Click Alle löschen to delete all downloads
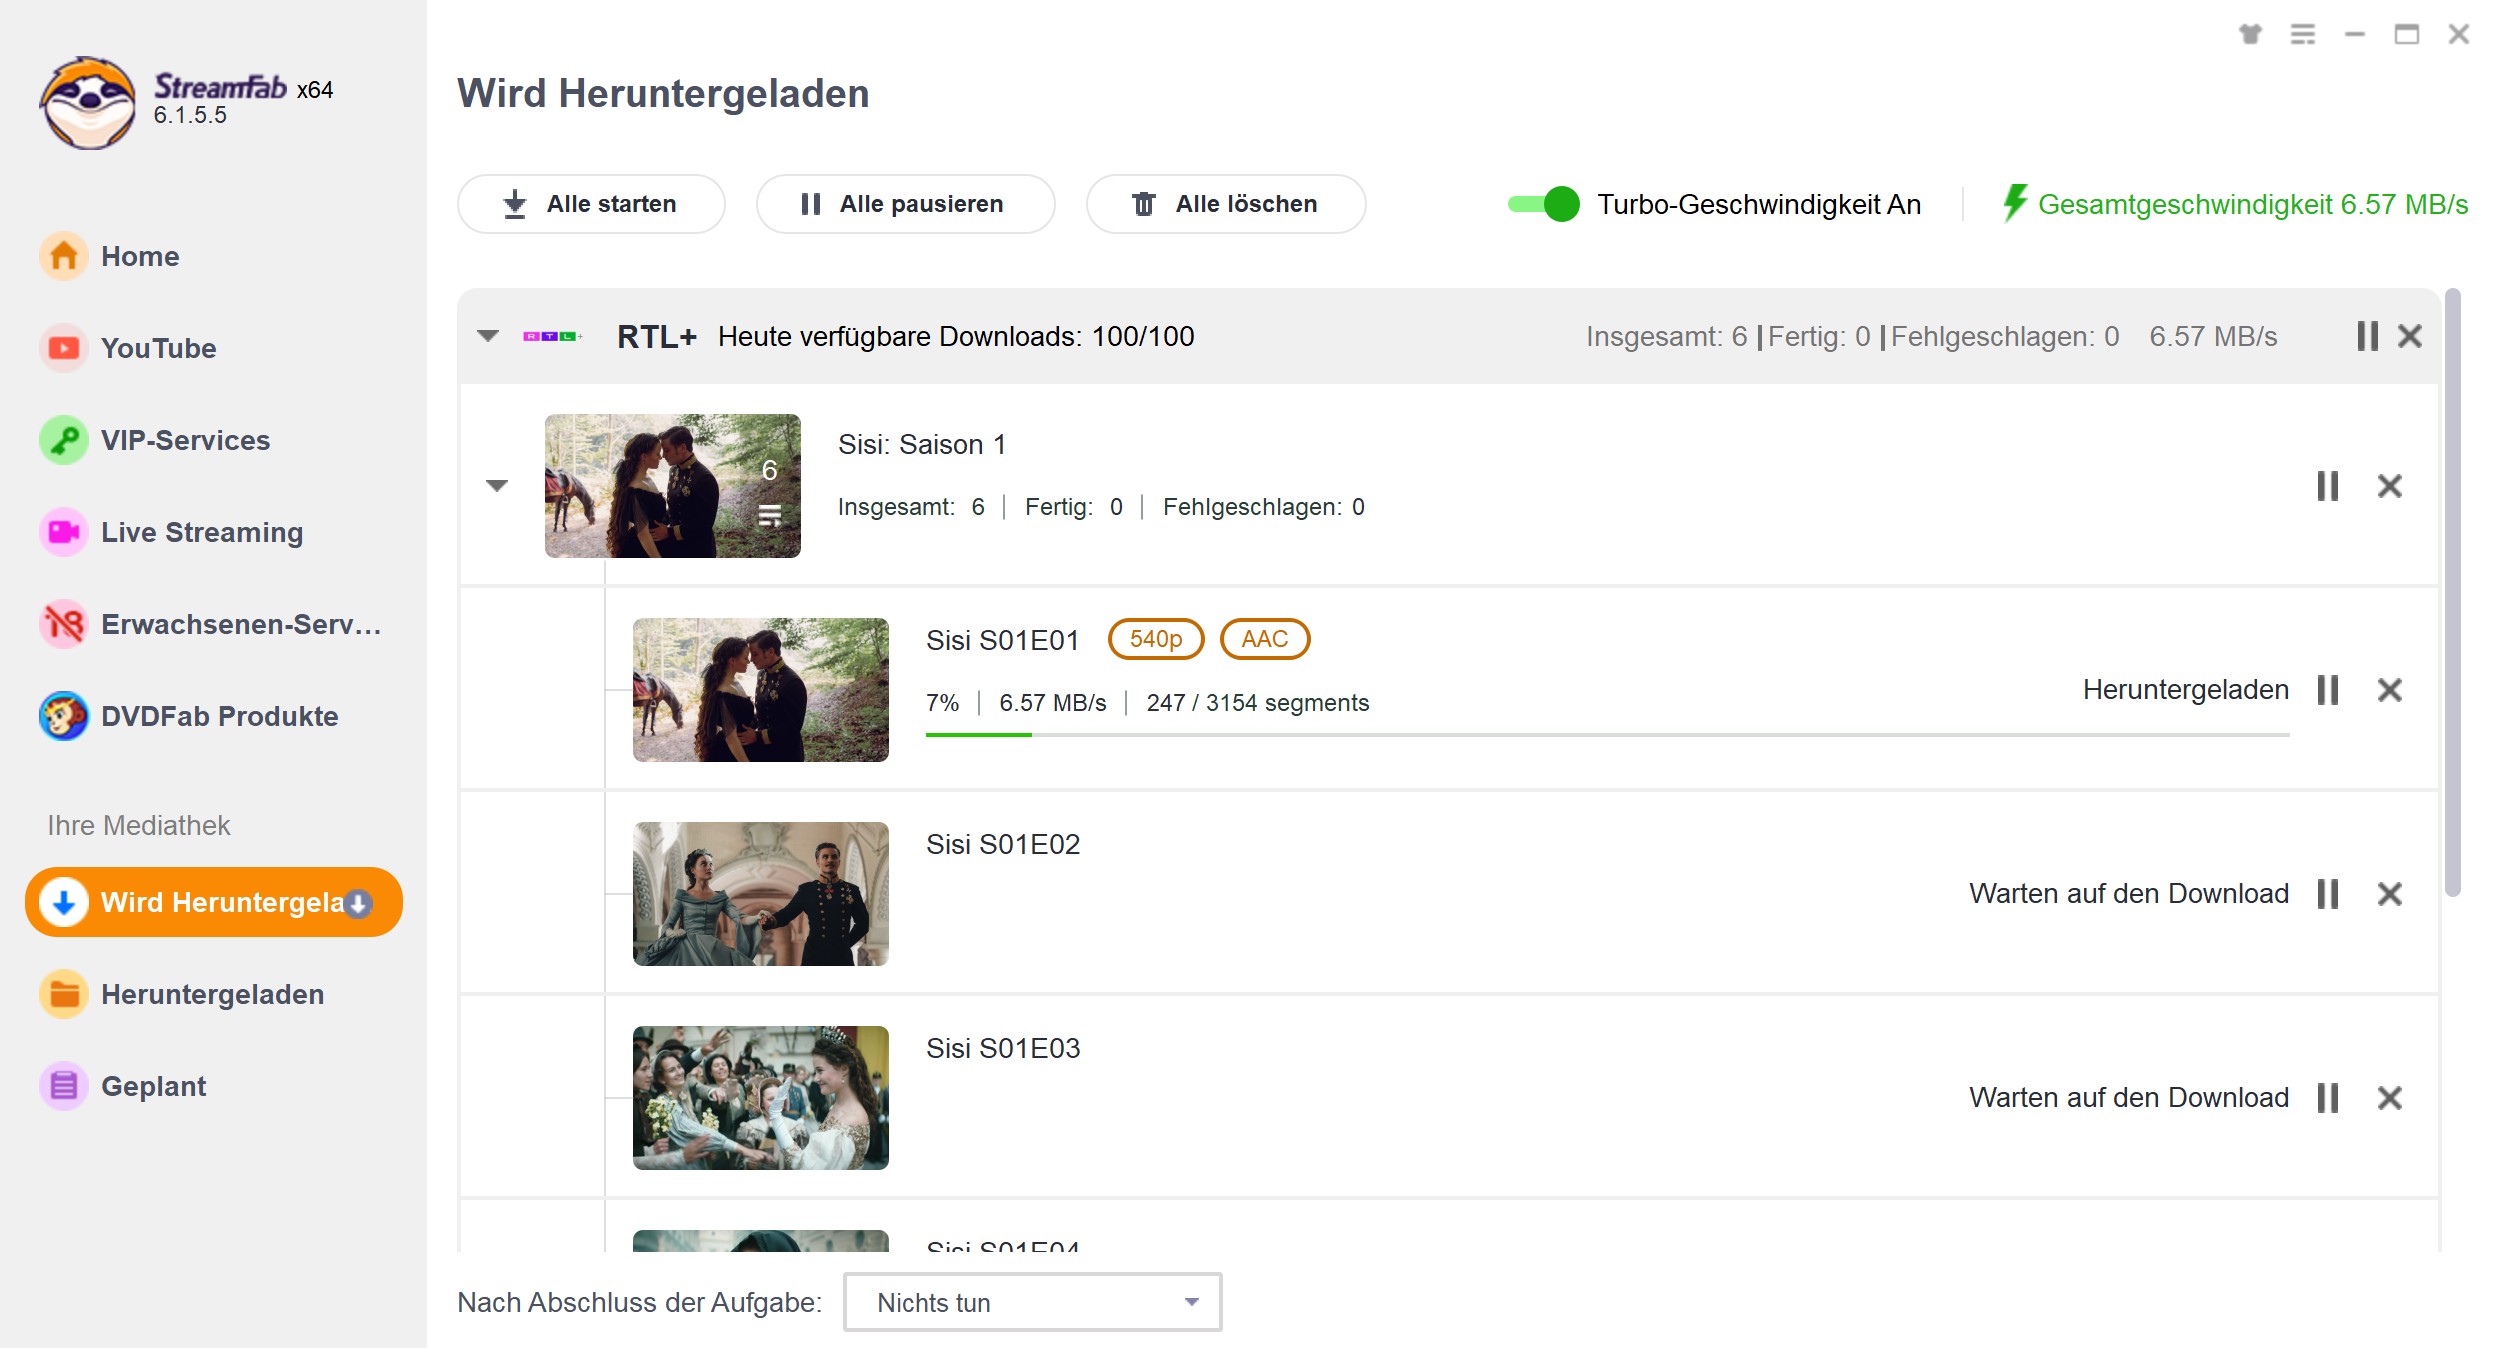The height and width of the screenshot is (1348, 2496). point(1223,204)
